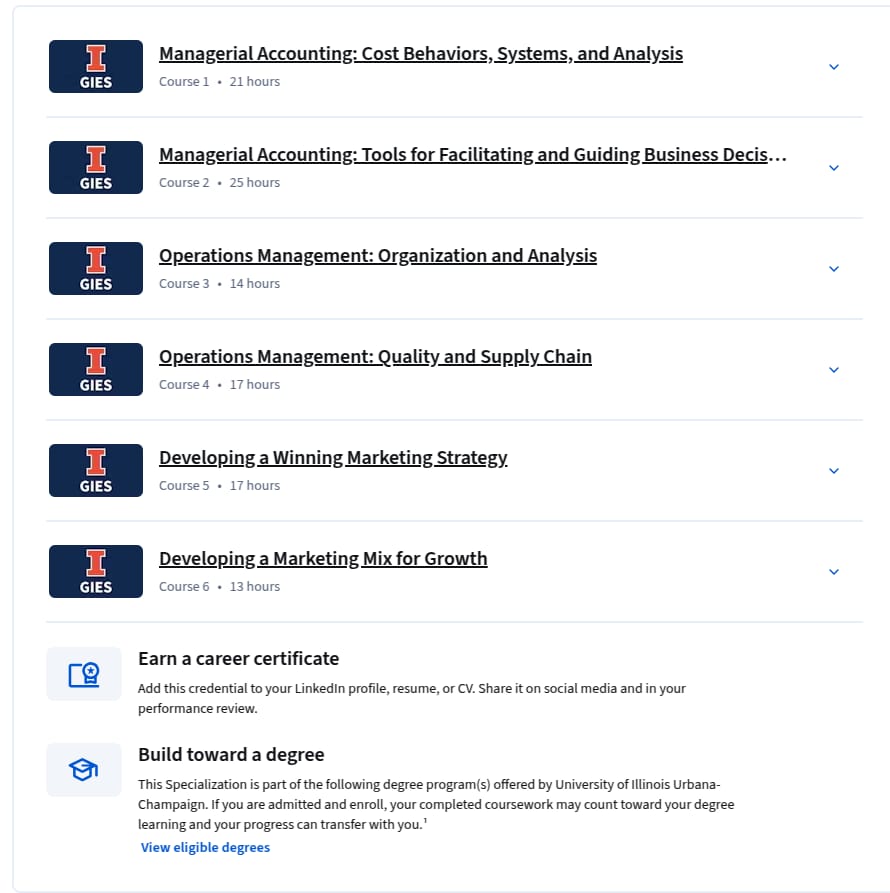Expand the Developing a Winning Marketing Strategy chevron

[x=834, y=471]
